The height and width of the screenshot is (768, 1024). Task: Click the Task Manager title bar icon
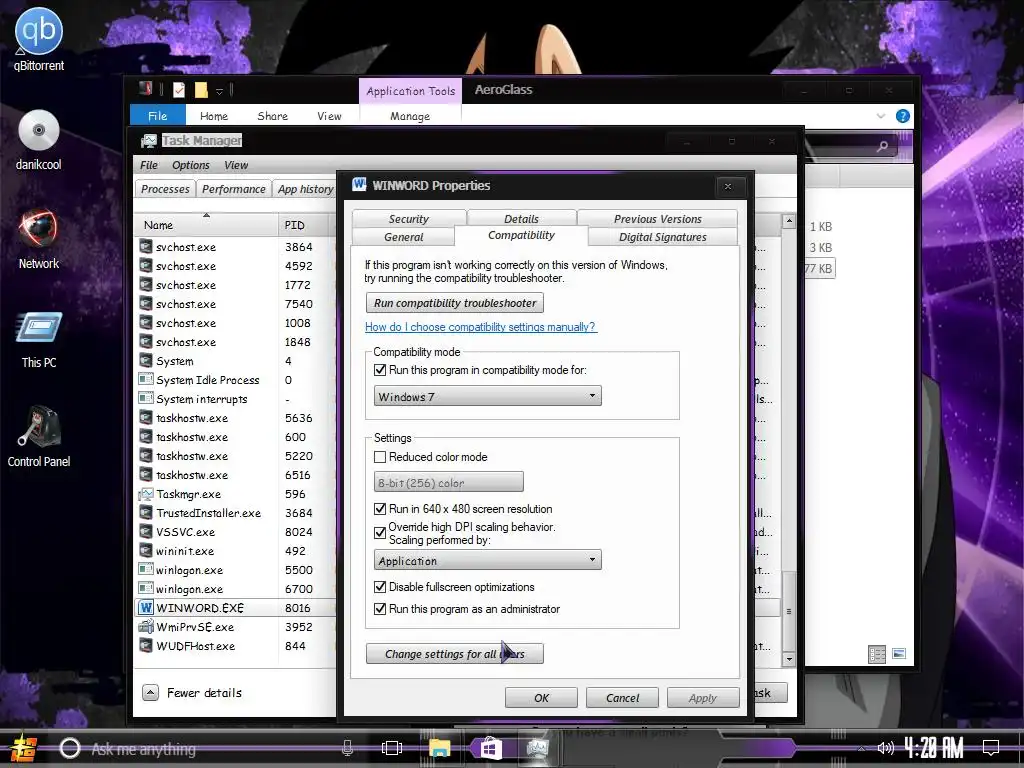coord(149,140)
